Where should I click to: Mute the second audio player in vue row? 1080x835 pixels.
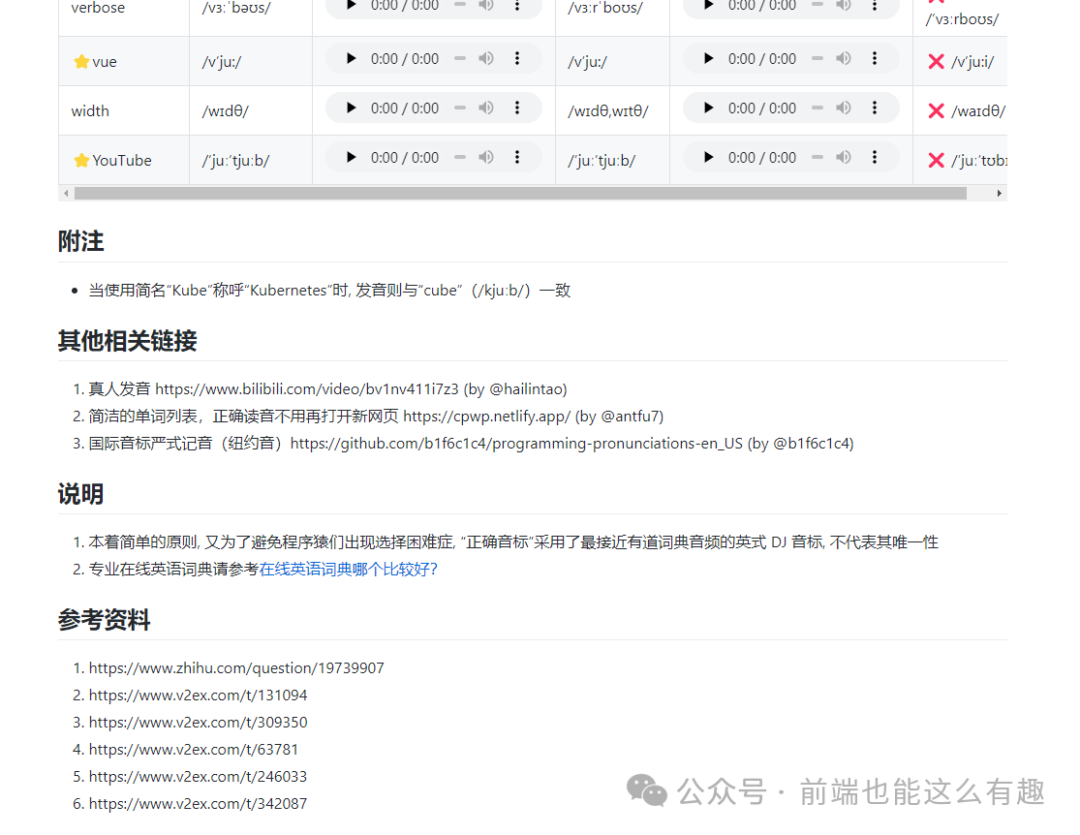843,59
